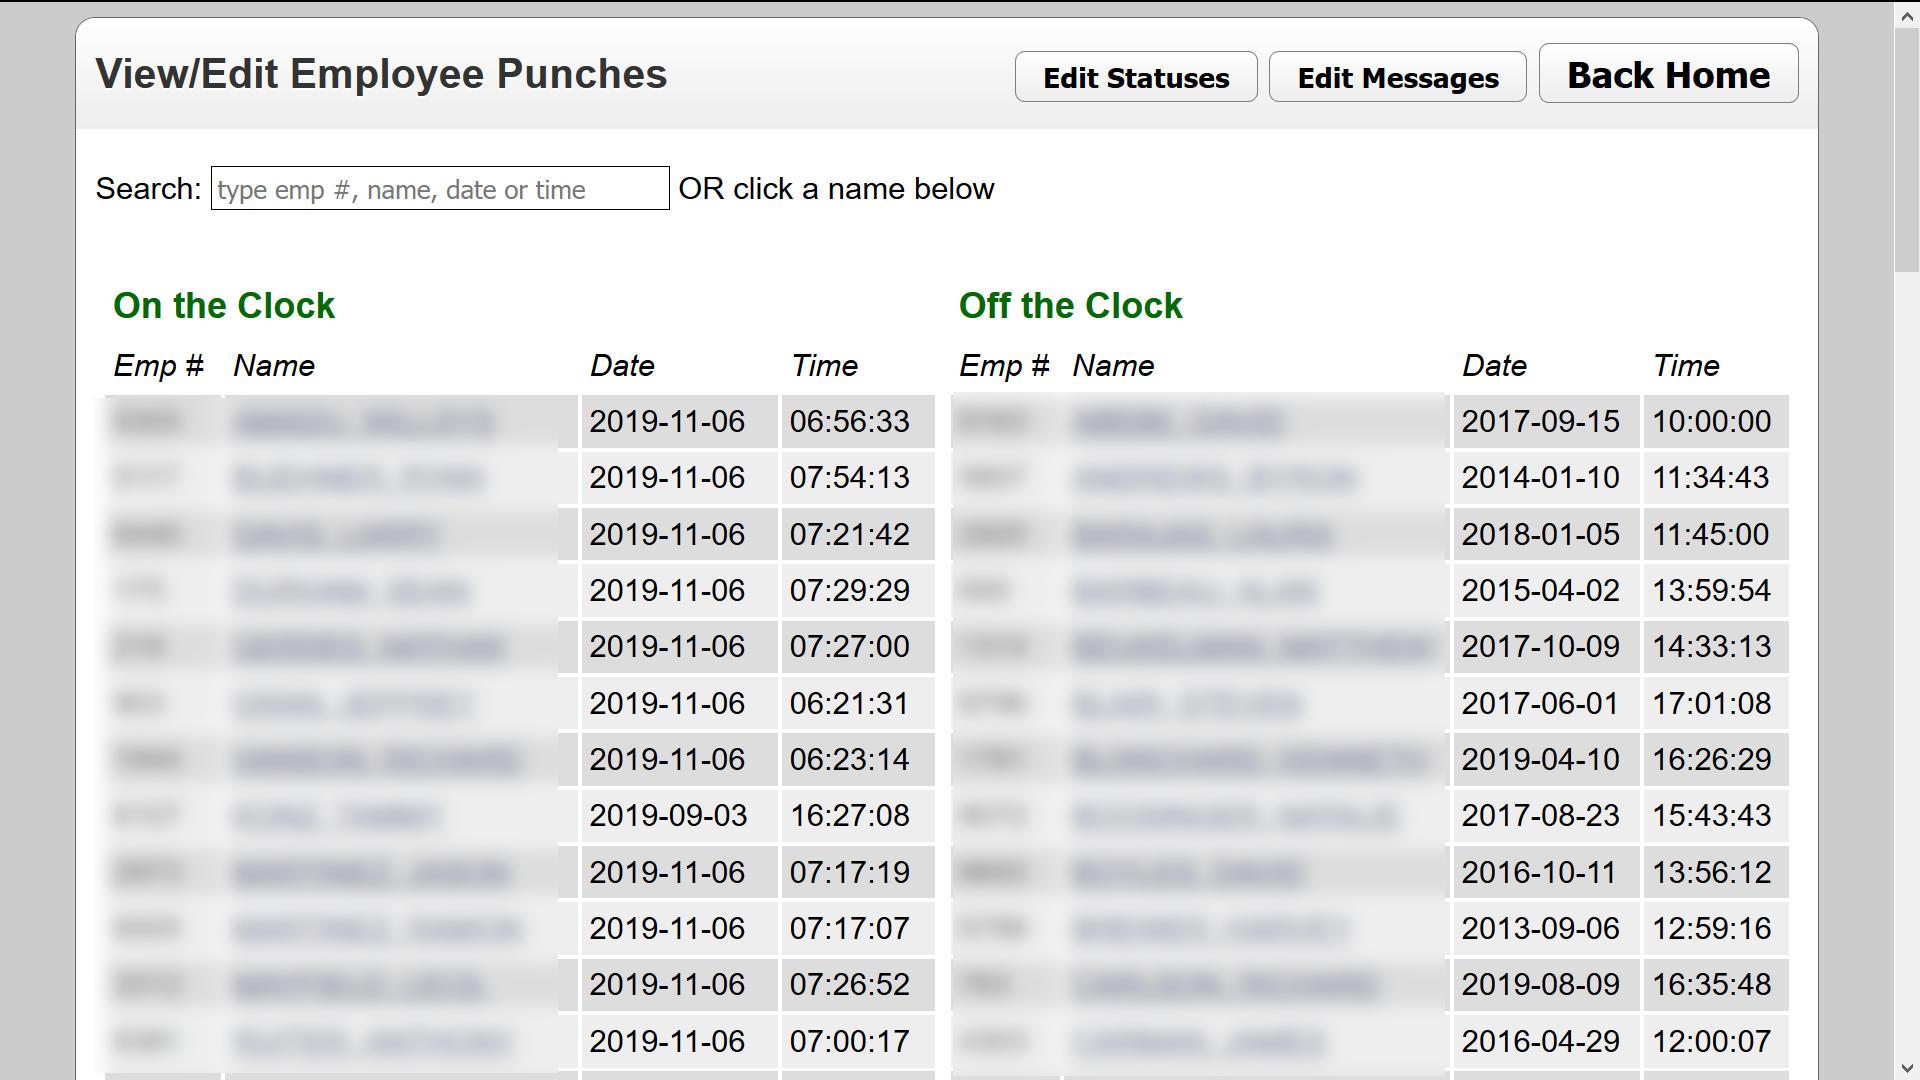Viewport: 1920px width, 1080px height.
Task: Click the scrollbar down arrow
Action: pos(1906,1068)
